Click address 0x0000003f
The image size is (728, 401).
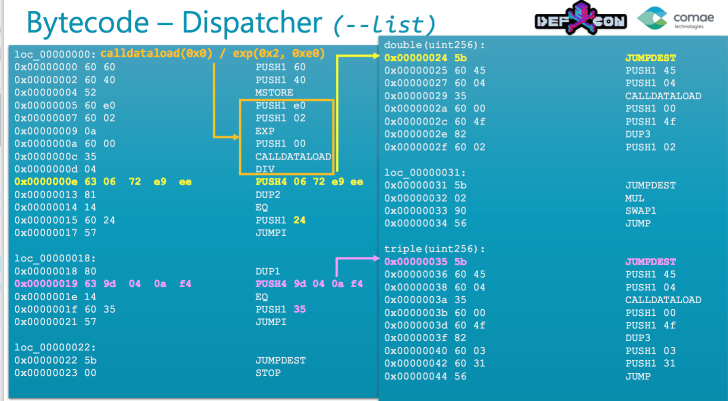click(416, 338)
